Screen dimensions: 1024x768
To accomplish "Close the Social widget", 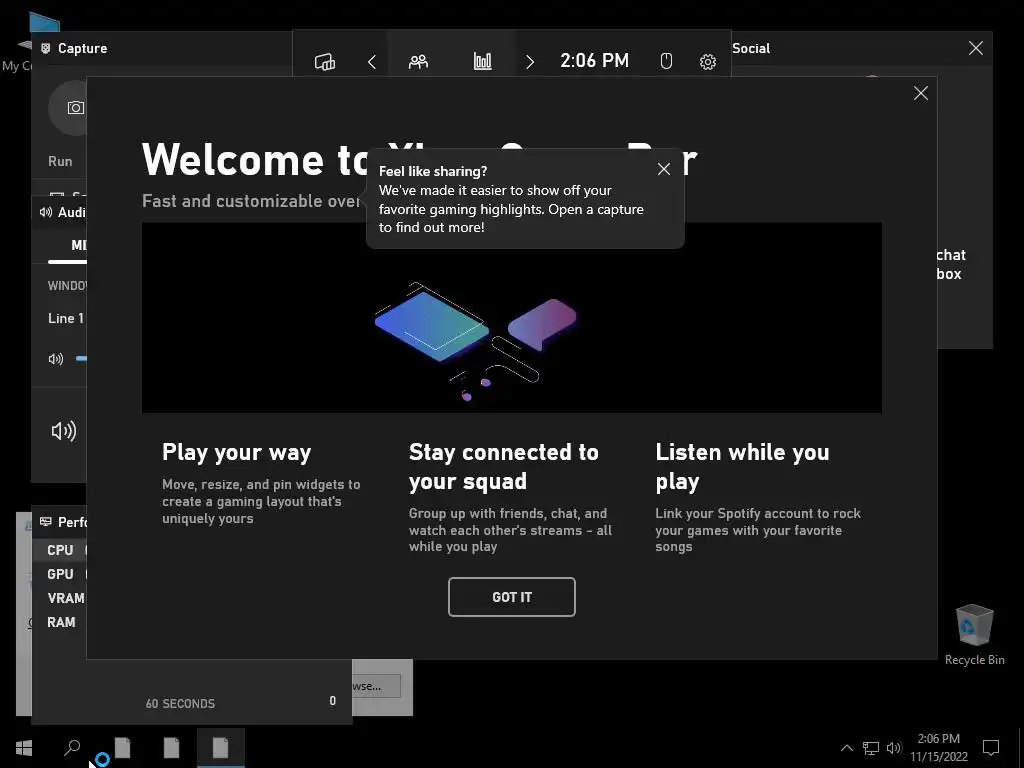I will click(976, 48).
